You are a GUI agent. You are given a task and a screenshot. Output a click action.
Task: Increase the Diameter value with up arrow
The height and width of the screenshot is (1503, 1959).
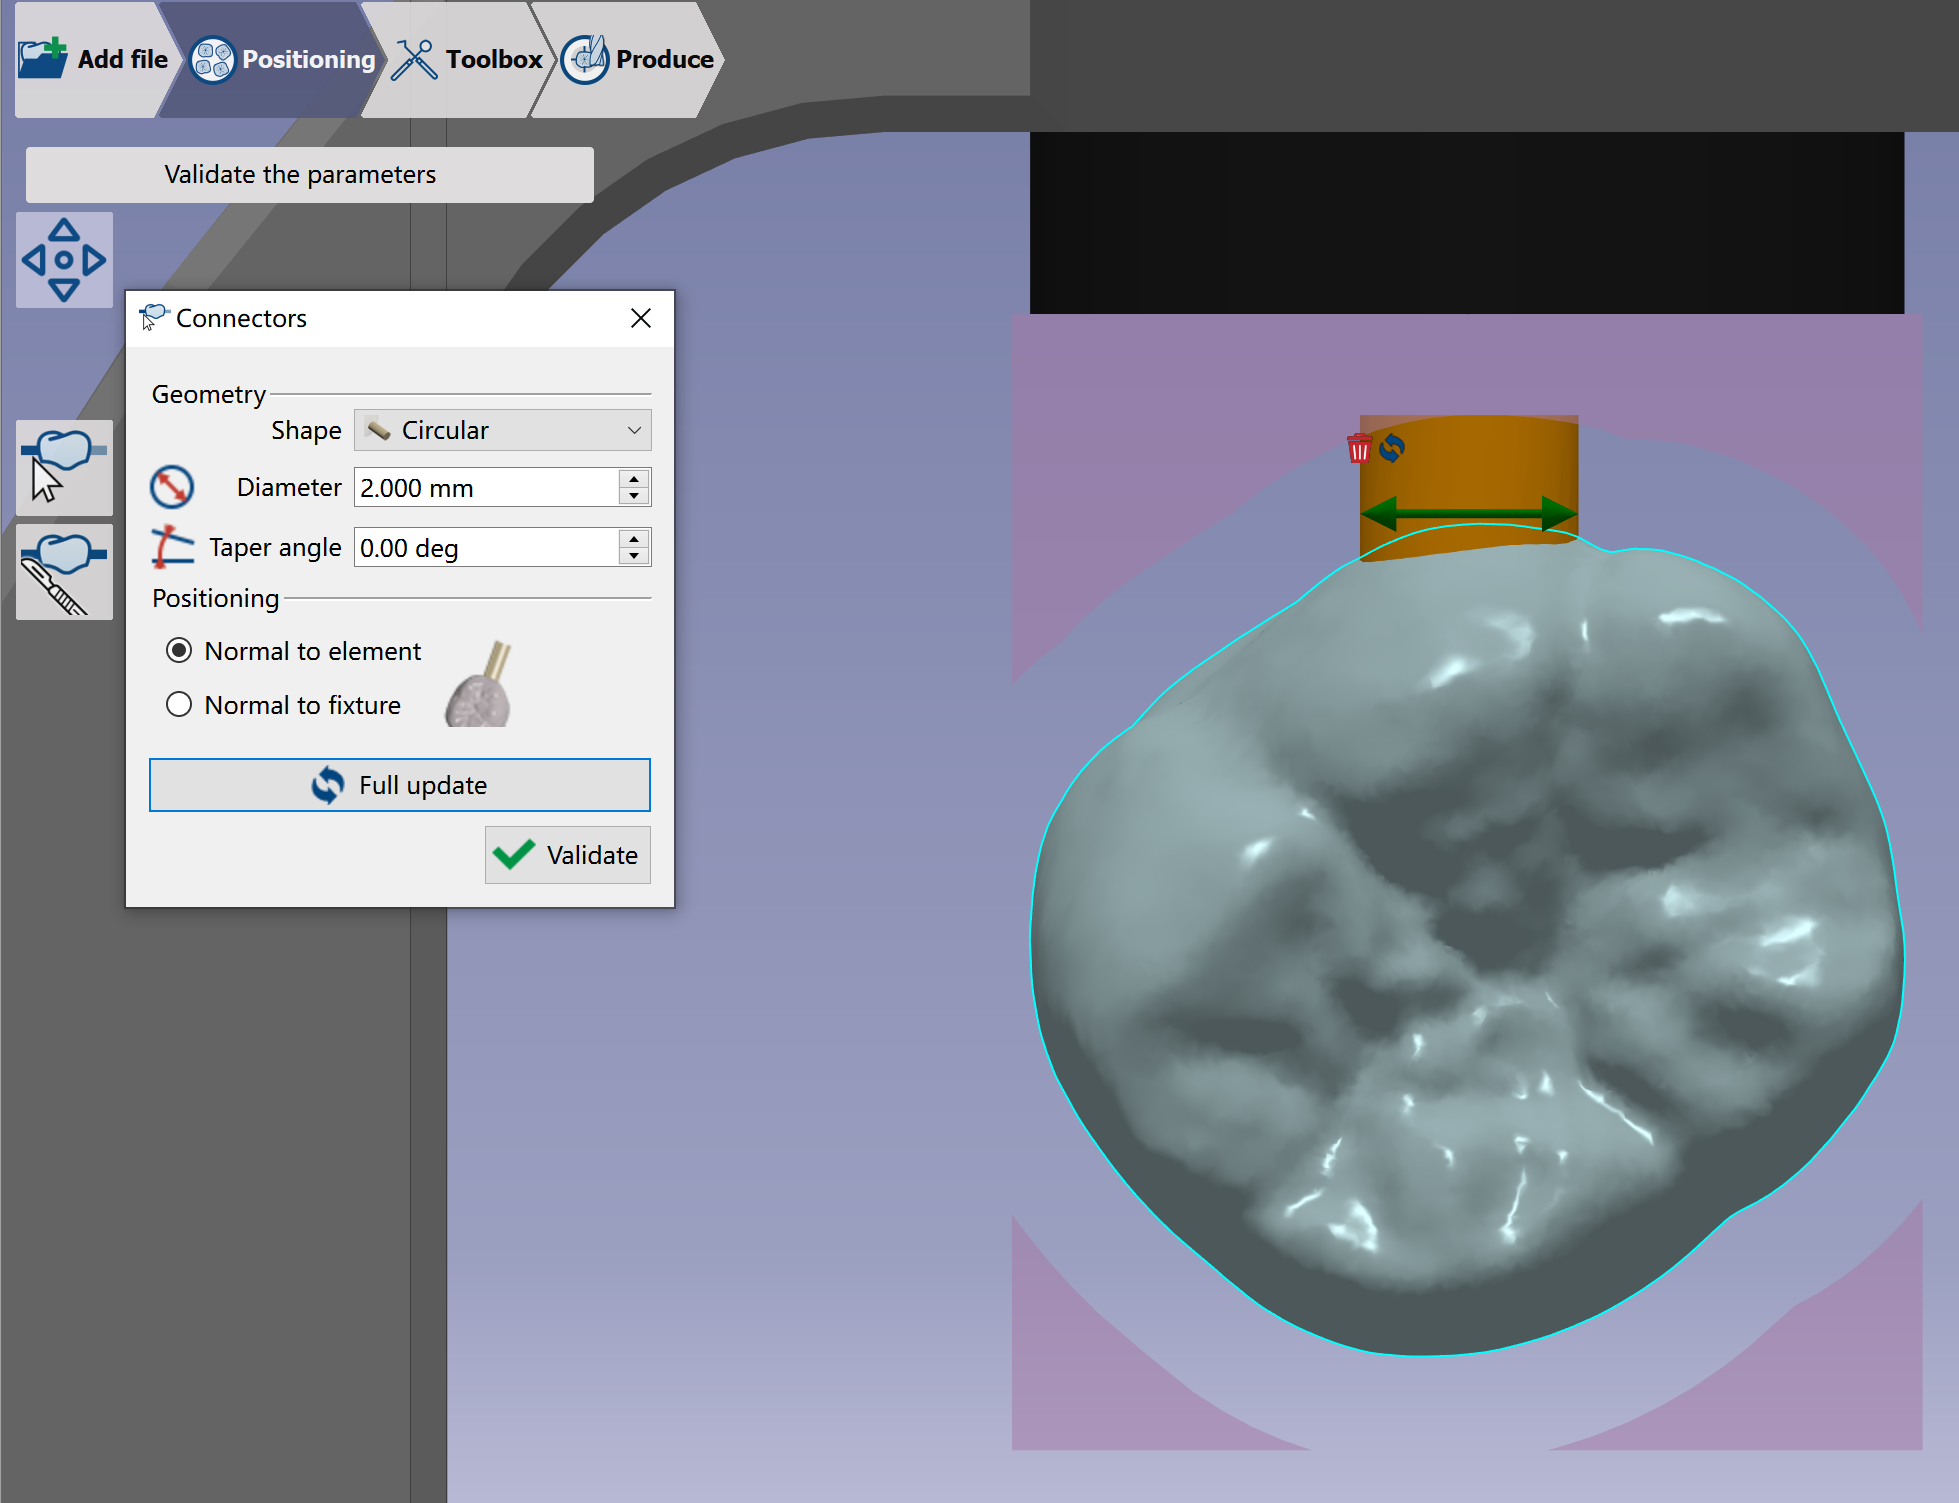coord(634,478)
